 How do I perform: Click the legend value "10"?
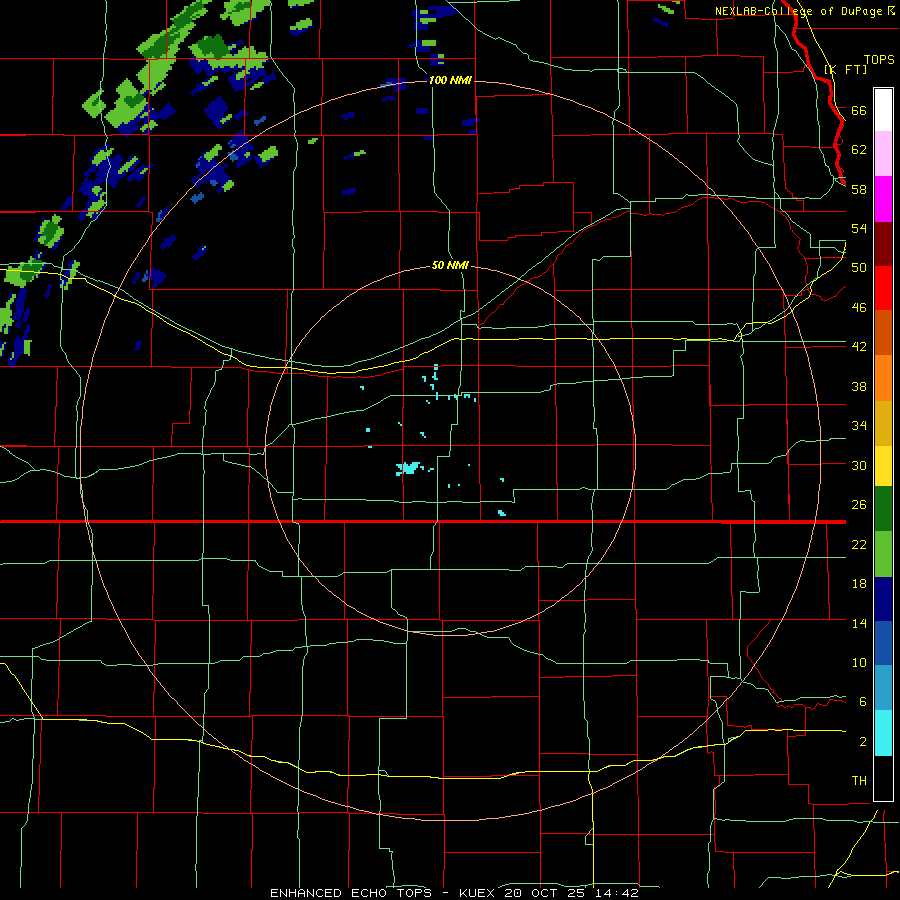click(859, 662)
